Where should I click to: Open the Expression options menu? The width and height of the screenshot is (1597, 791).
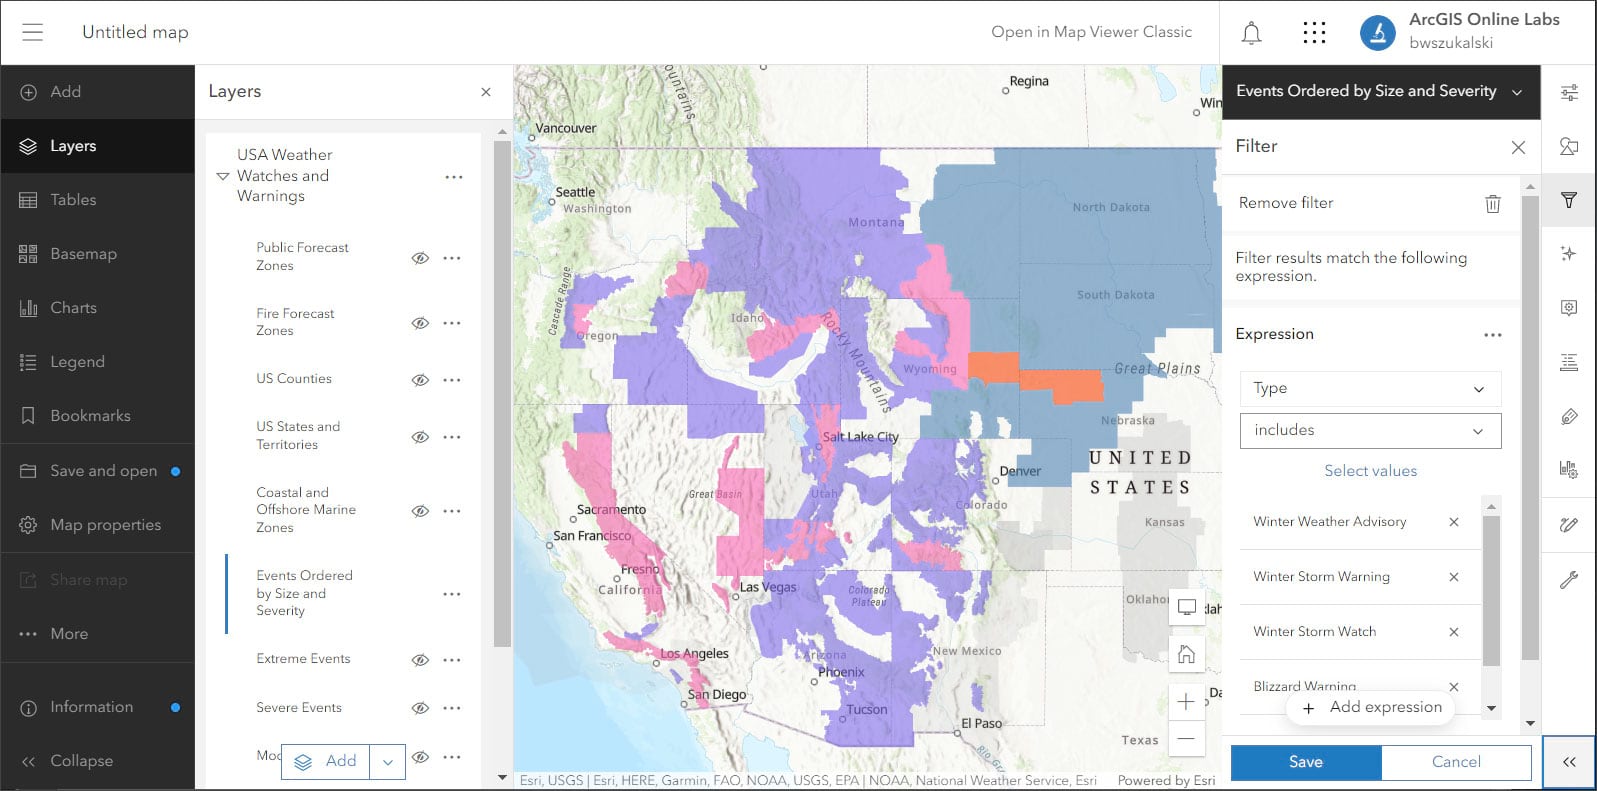point(1493,335)
